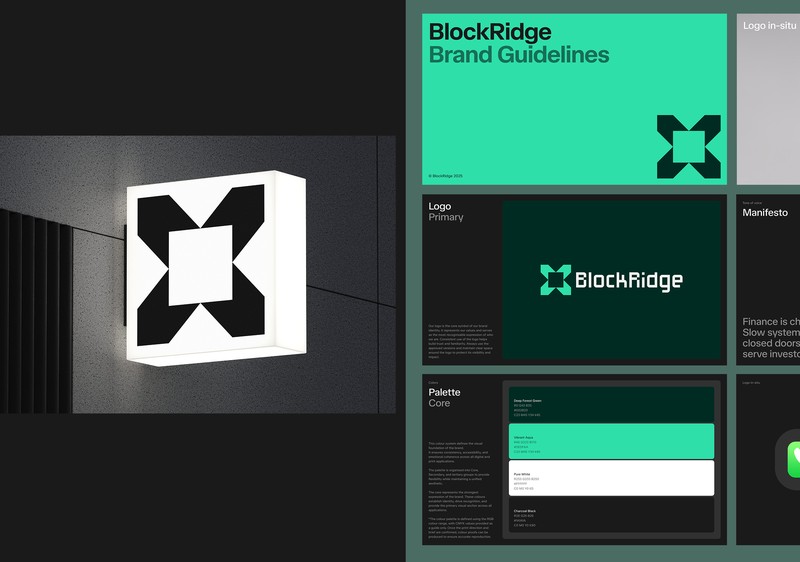Click the dark X logo mark on cover slide
The width and height of the screenshot is (800, 562).
688,146
